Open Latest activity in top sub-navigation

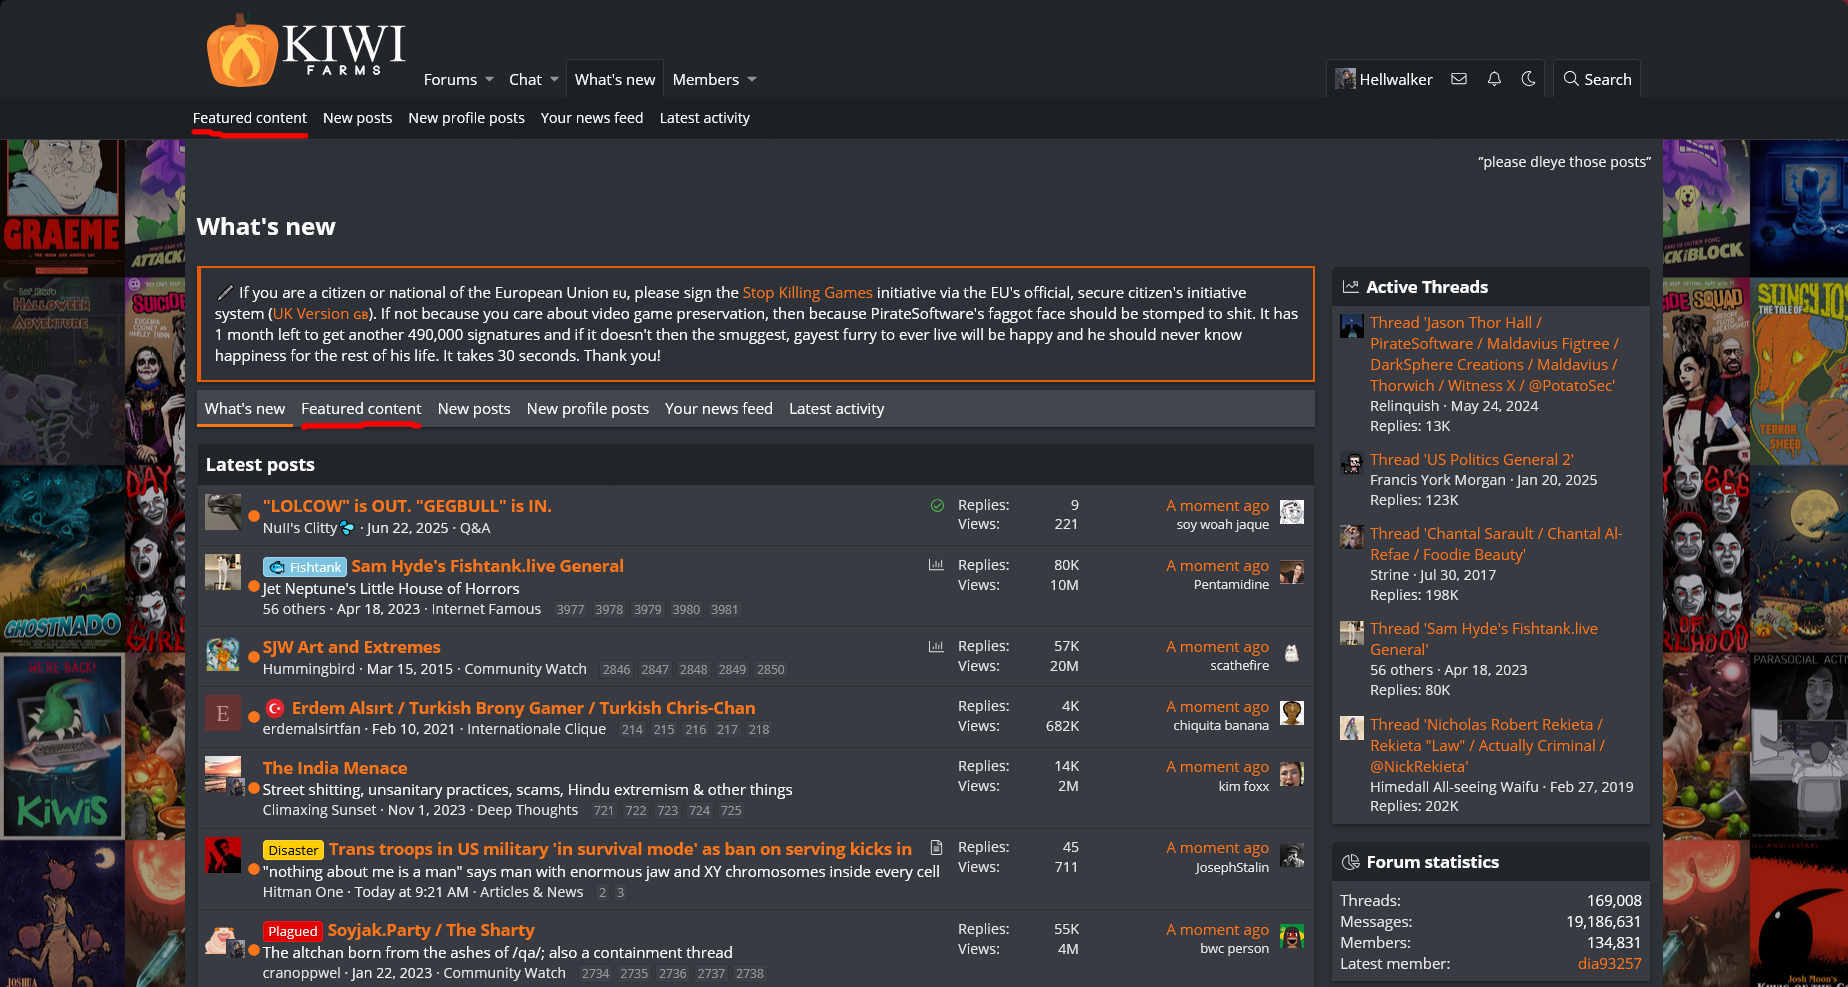click(x=705, y=118)
